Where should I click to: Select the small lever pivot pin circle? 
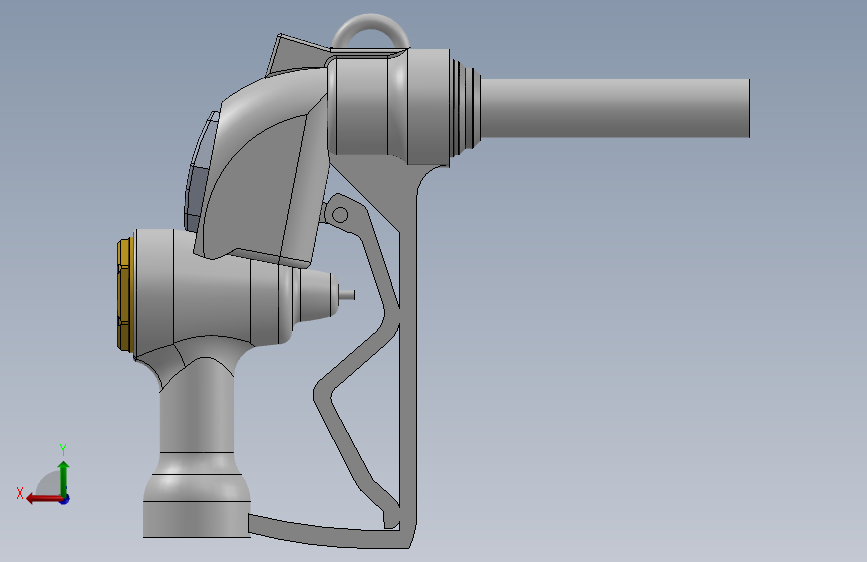pyautogui.click(x=340, y=215)
